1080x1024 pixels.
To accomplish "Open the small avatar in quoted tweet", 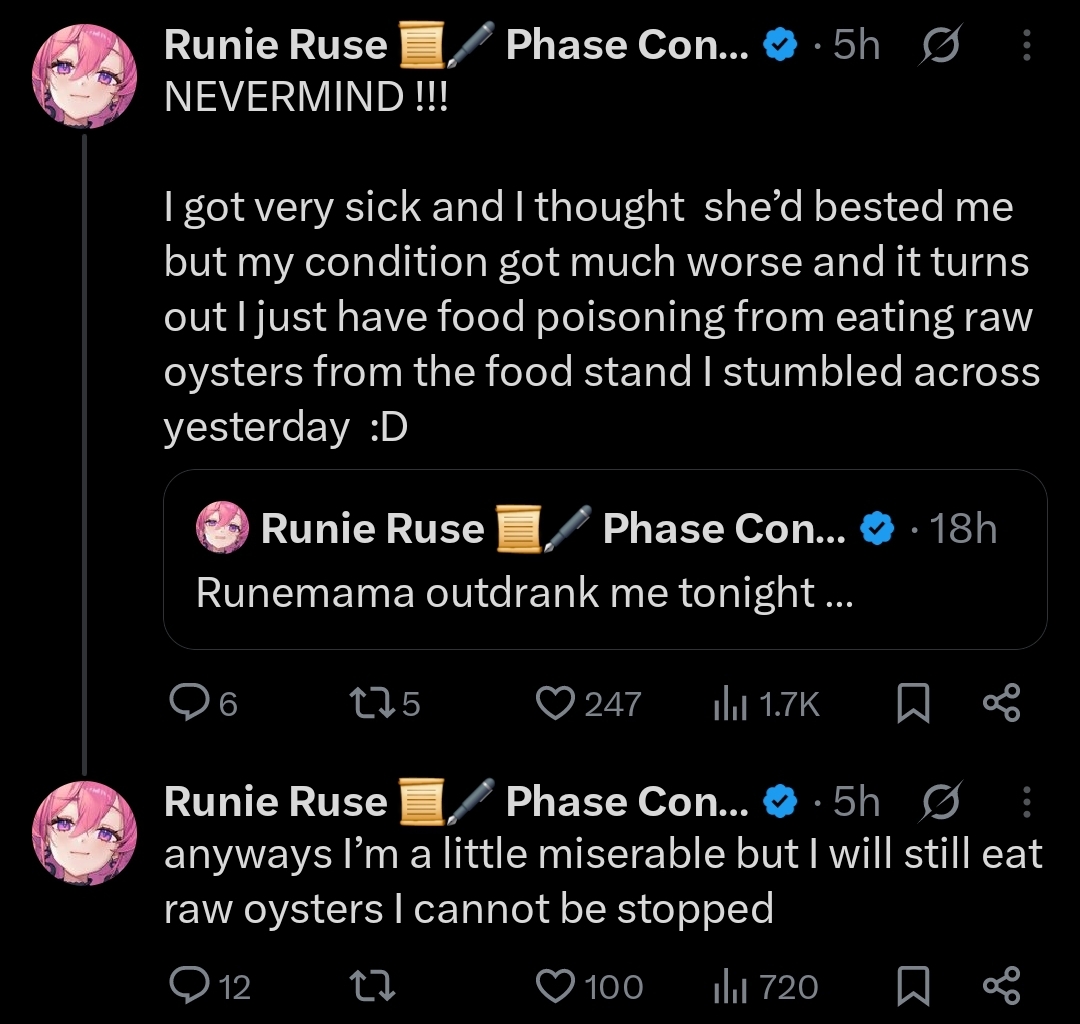I will tap(222, 527).
